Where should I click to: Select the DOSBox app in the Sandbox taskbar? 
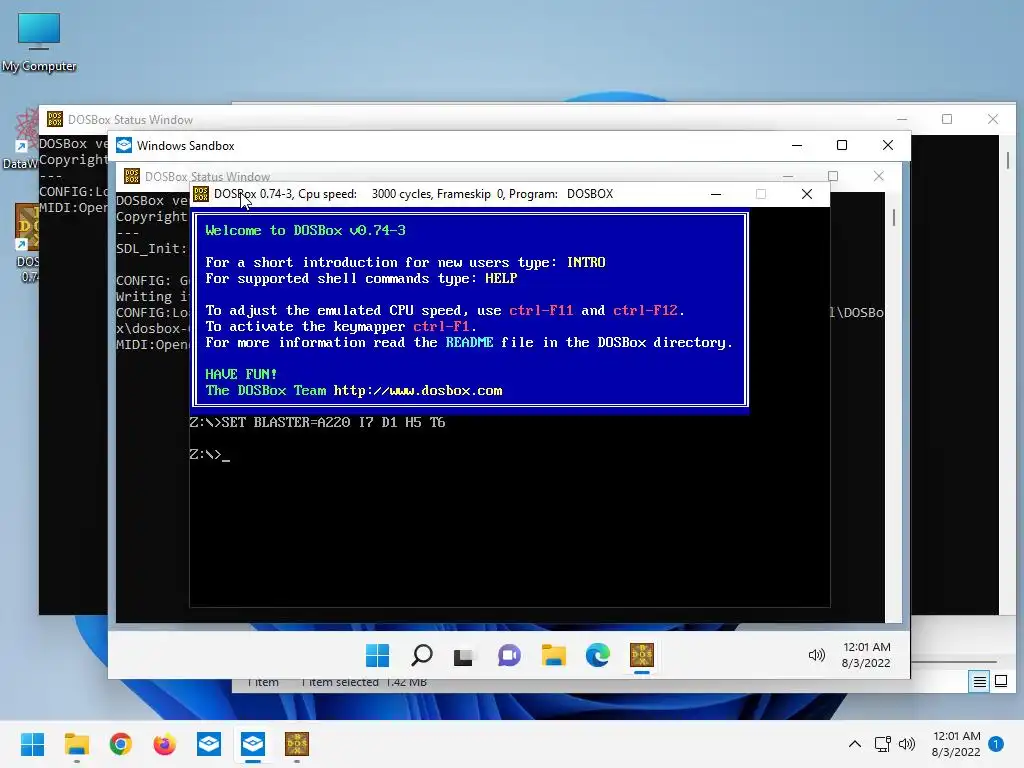pos(642,655)
